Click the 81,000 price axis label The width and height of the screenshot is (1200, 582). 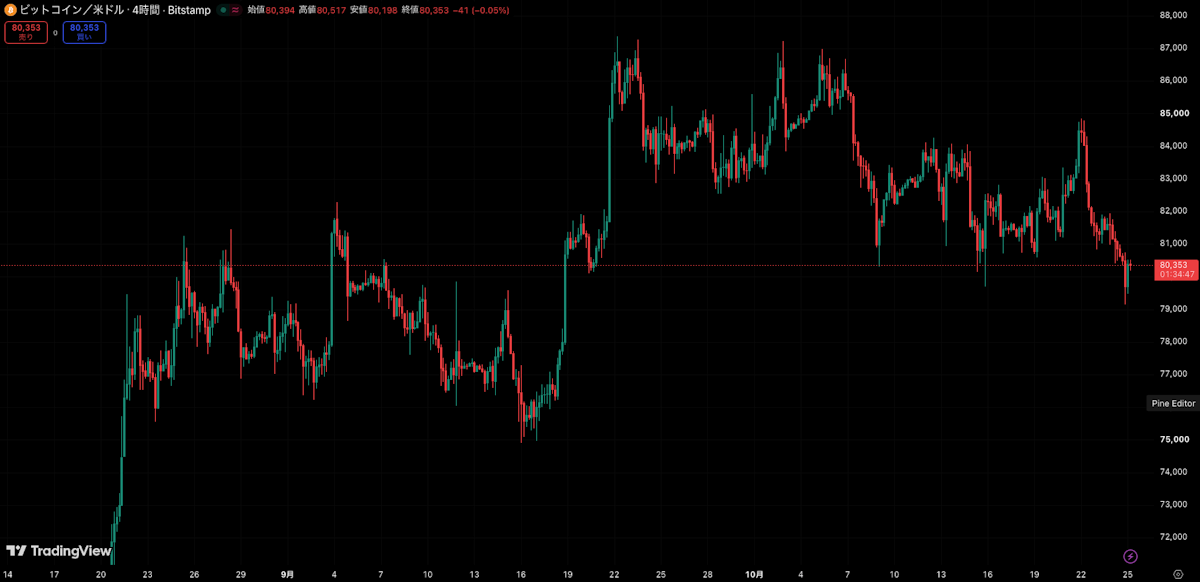1172,243
